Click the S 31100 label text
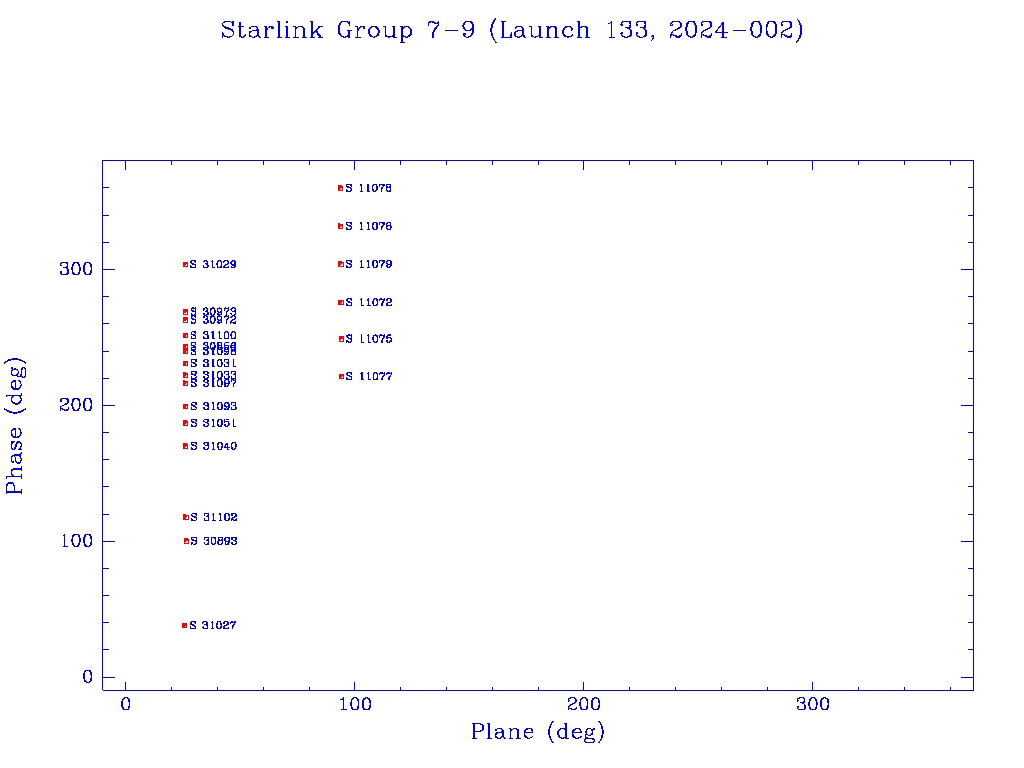 click(214, 336)
